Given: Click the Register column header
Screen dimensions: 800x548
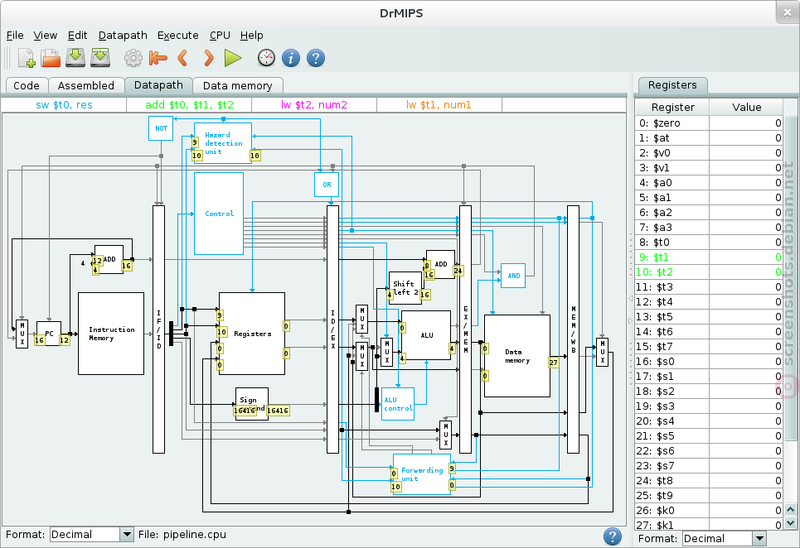Looking at the screenshot, I should pyautogui.click(x=672, y=107).
